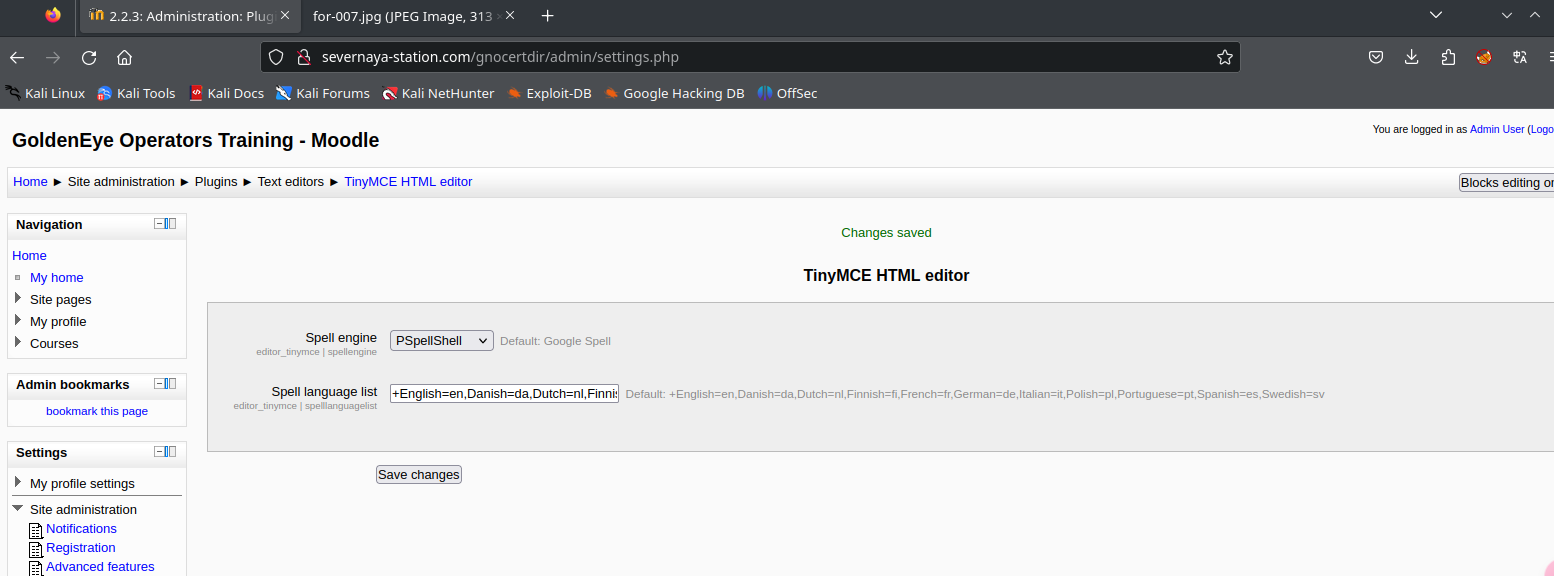This screenshot has width=1554, height=576.
Task: Click Home in the breadcrumb
Action: (30, 181)
